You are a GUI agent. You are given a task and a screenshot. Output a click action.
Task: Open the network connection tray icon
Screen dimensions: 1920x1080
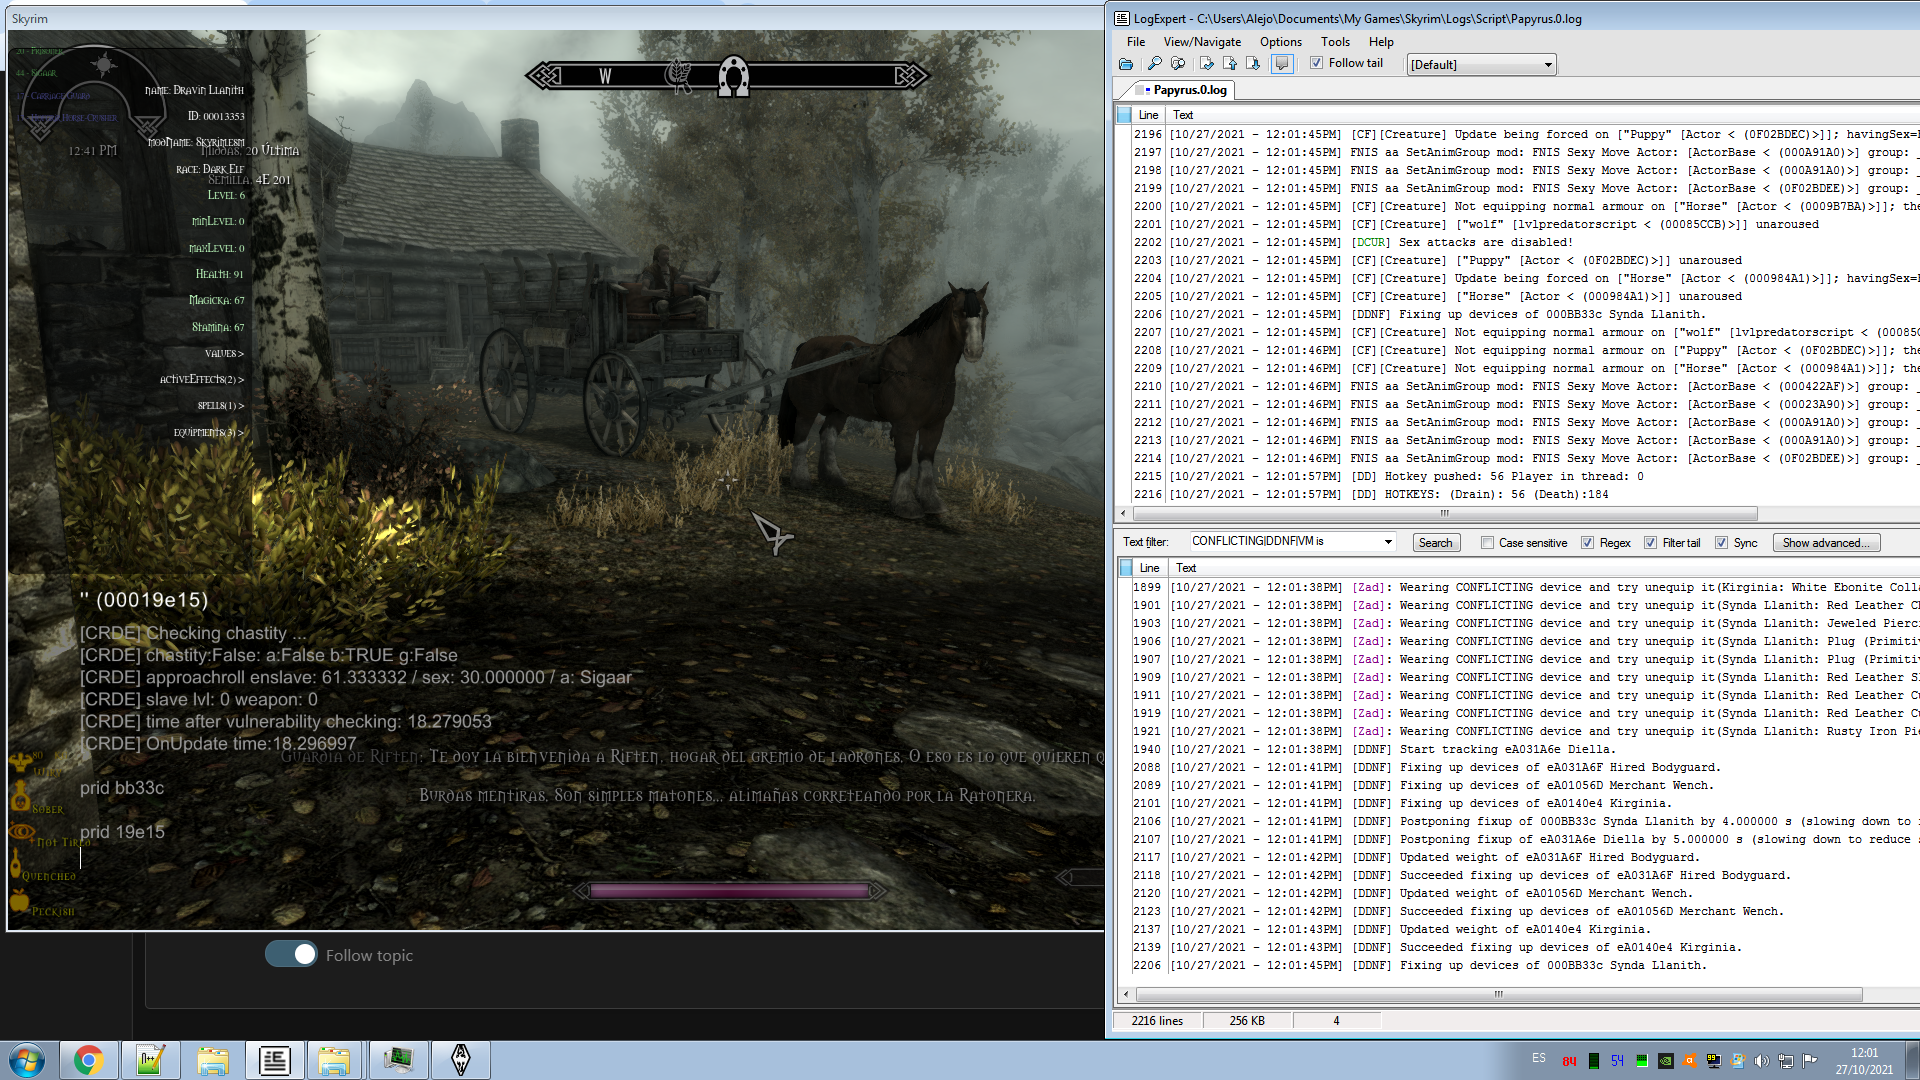(1786, 1061)
